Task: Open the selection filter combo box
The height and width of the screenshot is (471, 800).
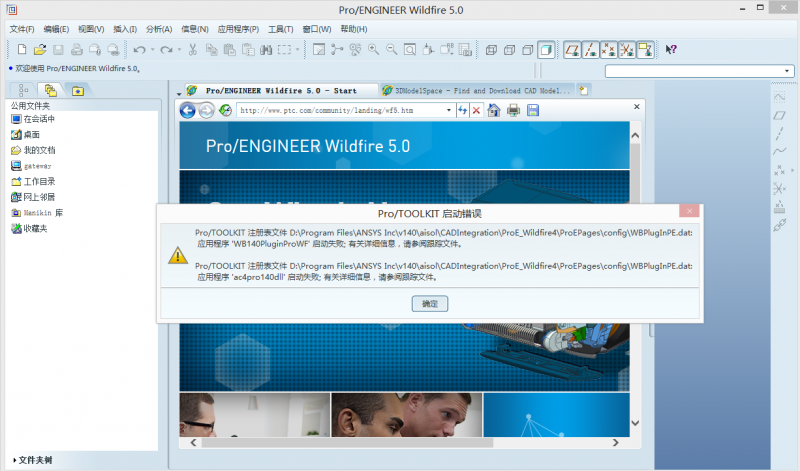Action: click(699, 71)
